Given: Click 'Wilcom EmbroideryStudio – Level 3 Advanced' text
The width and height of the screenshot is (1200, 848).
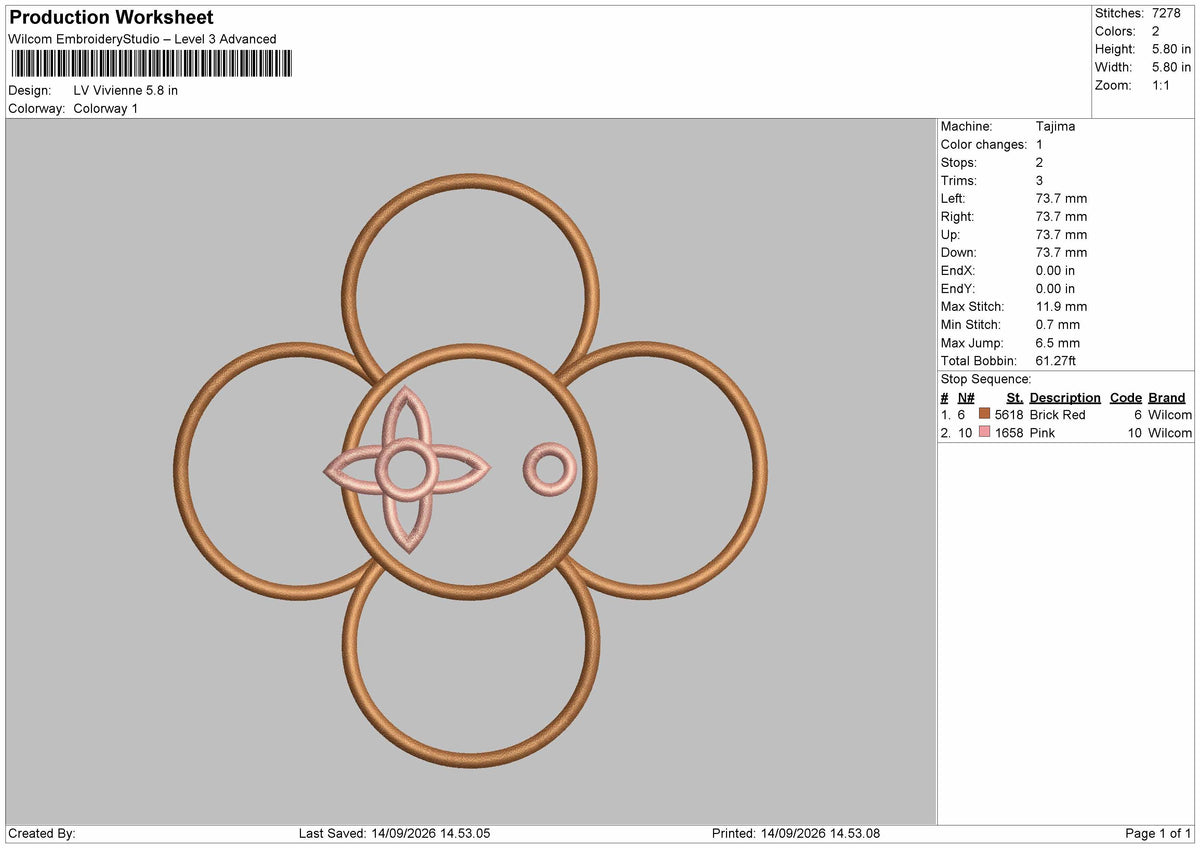Looking at the screenshot, I should click(142, 39).
